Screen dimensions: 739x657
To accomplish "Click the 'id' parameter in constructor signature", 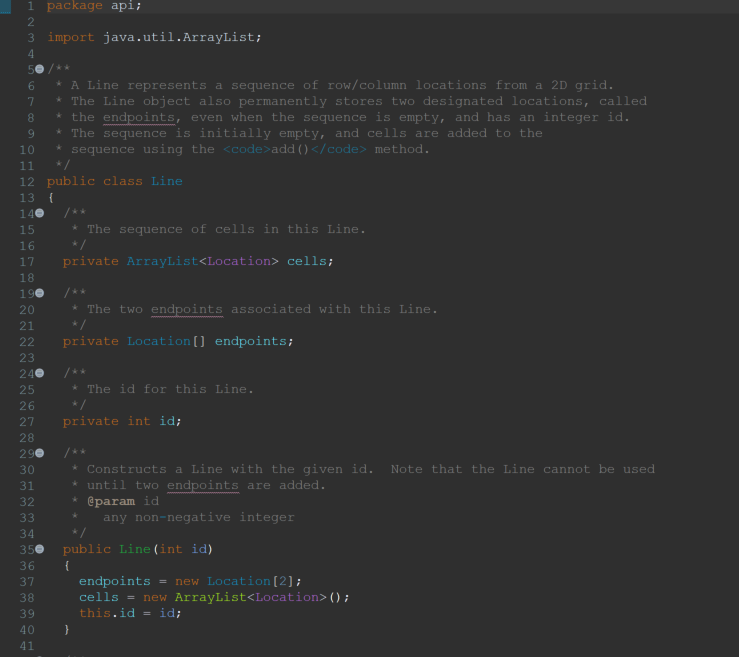I will point(199,549).
